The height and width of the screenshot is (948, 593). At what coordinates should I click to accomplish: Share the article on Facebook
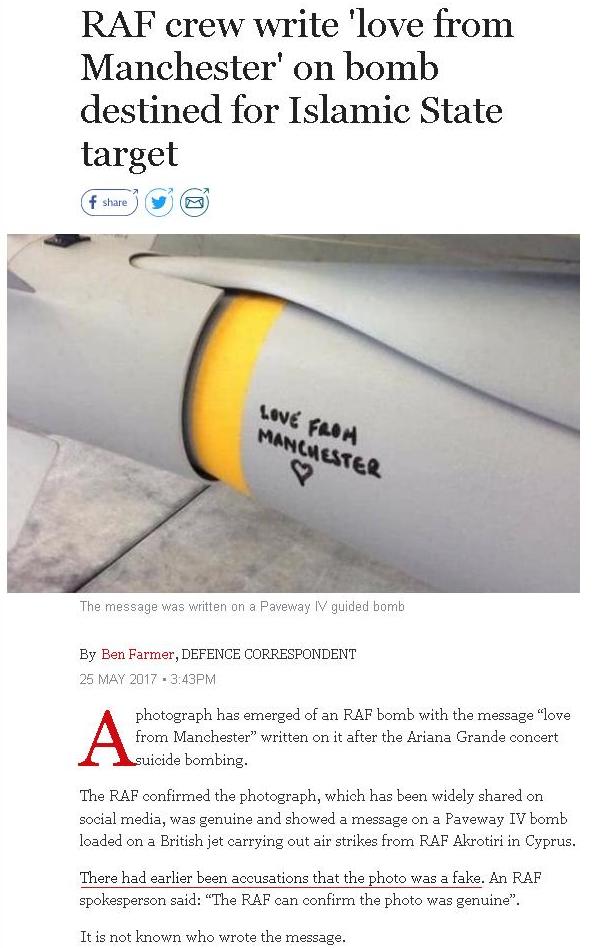109,202
